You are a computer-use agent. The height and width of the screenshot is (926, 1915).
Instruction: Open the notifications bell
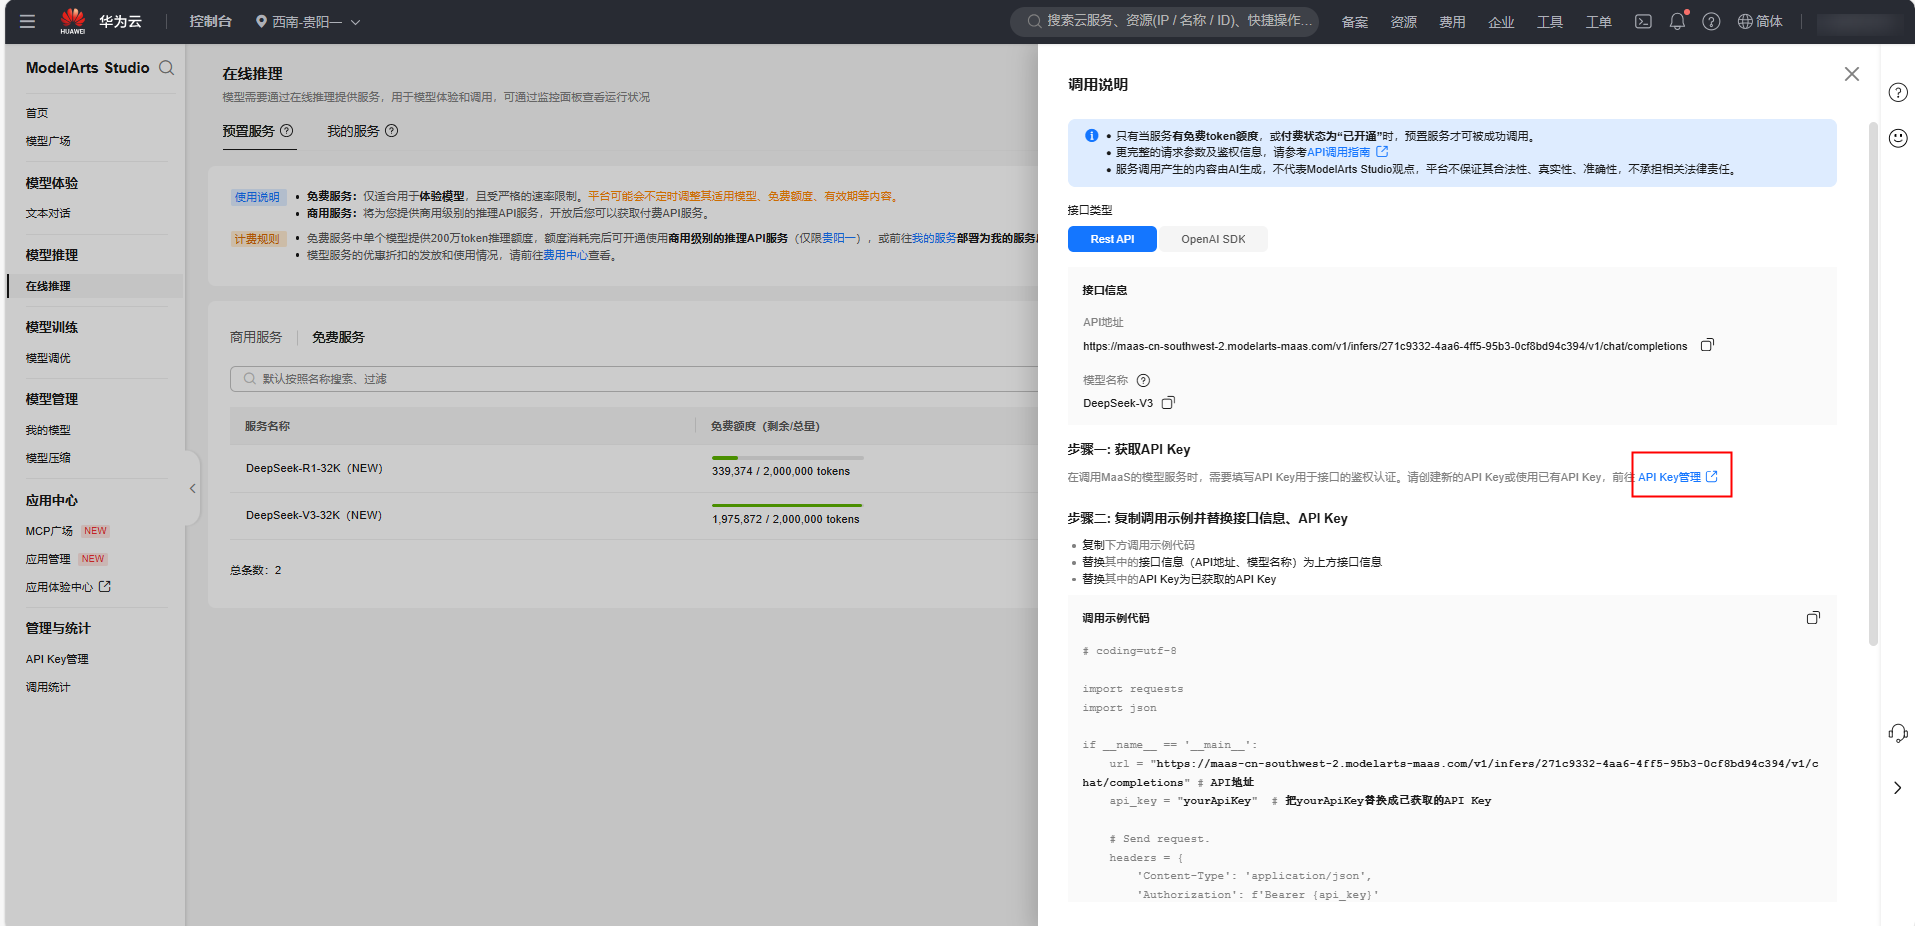(x=1677, y=21)
